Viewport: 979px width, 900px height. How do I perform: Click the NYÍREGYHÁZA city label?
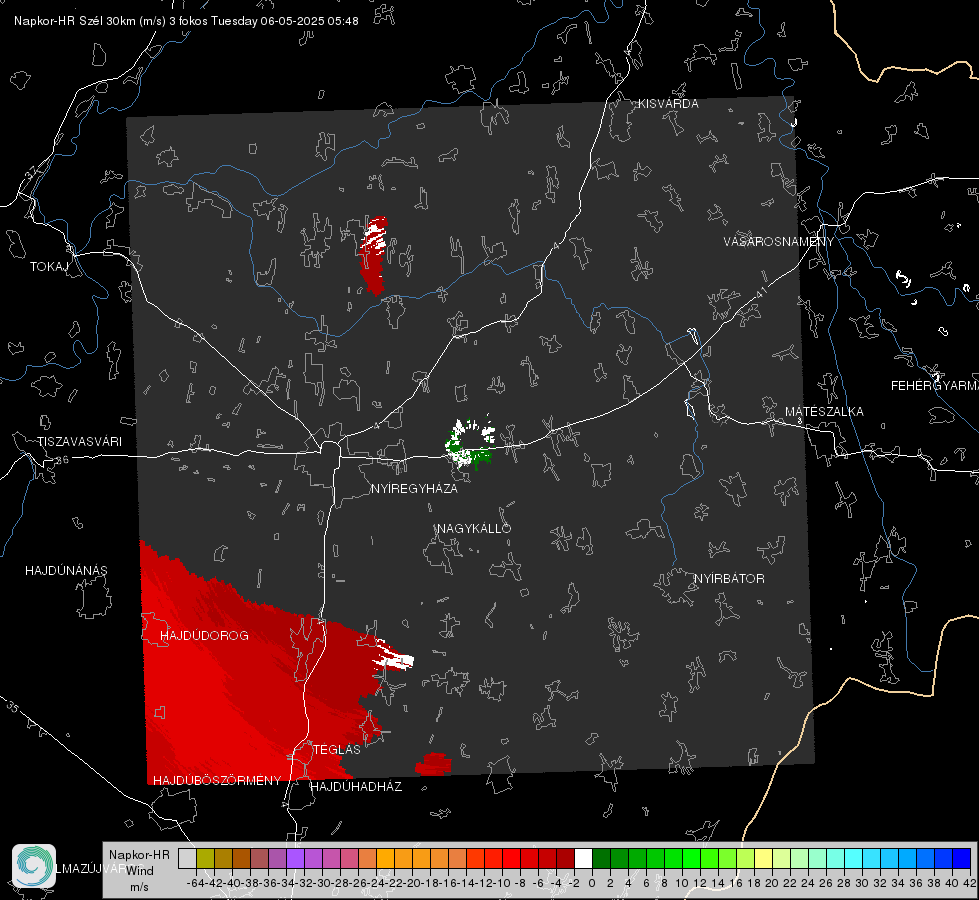(414, 488)
